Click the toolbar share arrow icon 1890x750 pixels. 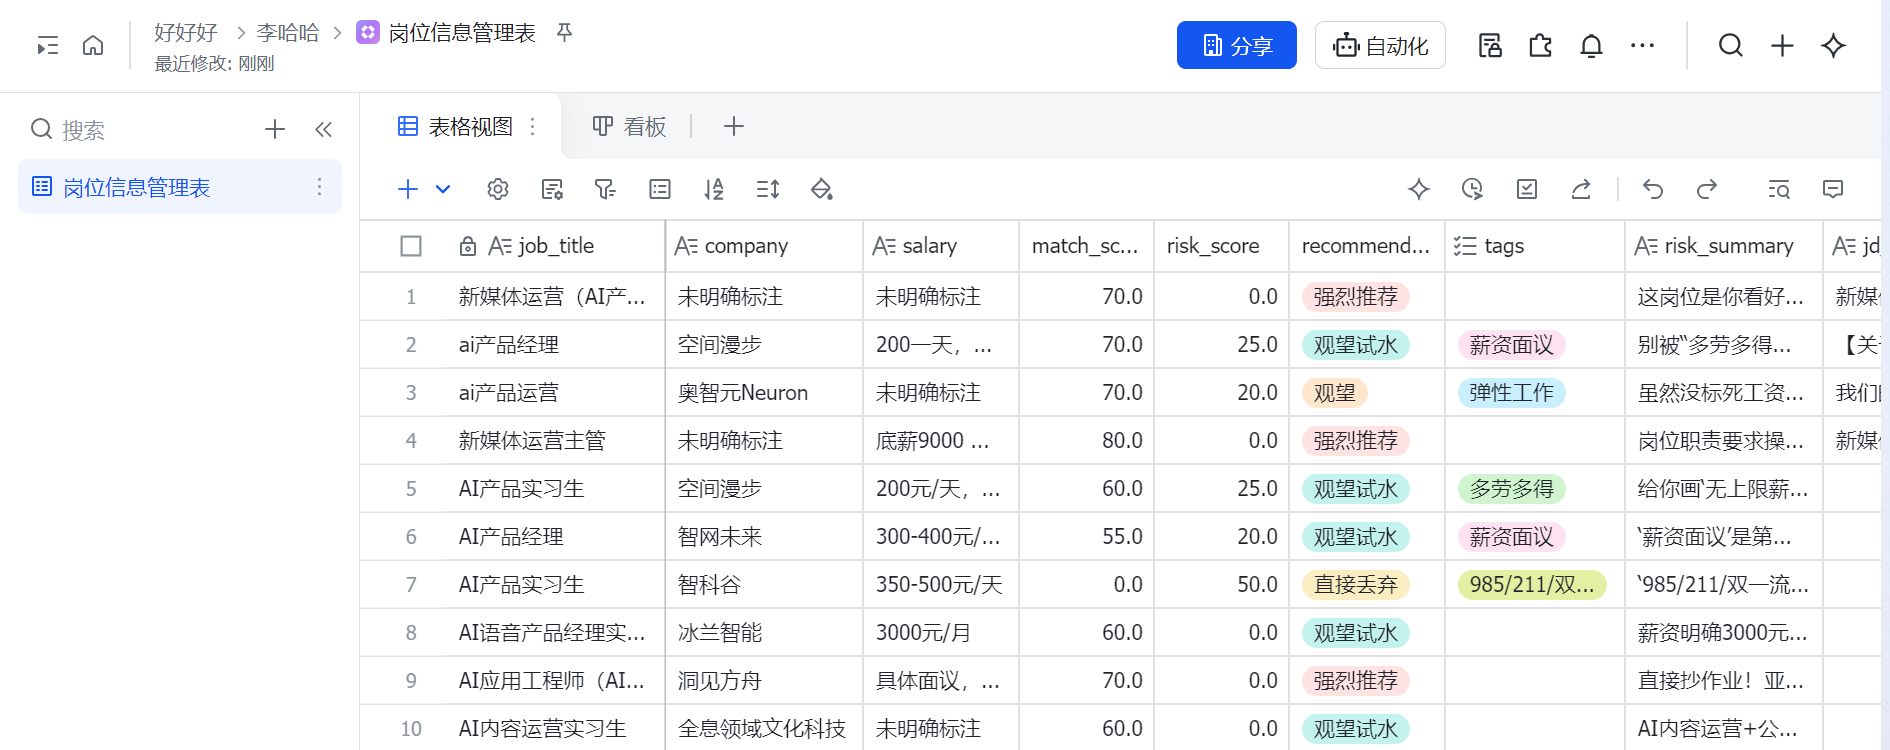(x=1581, y=189)
